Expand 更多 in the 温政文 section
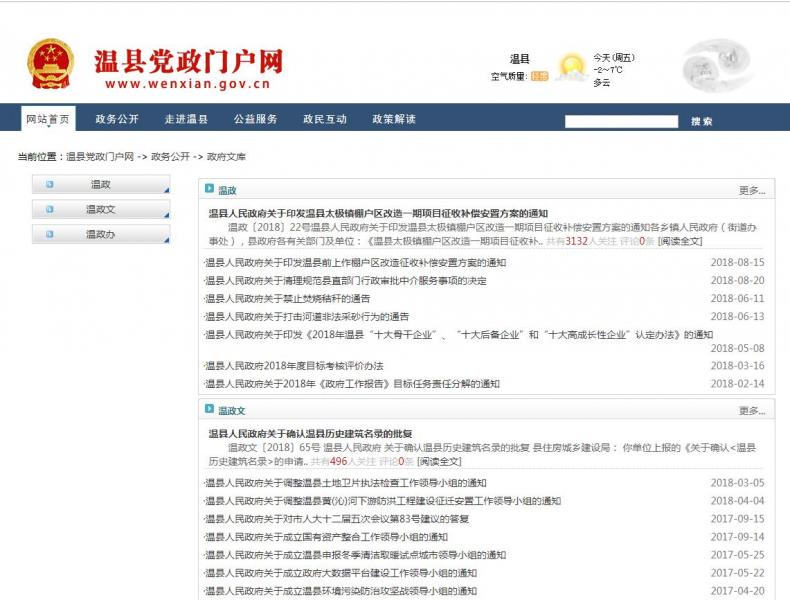This screenshot has height=600, width=790. coord(752,411)
